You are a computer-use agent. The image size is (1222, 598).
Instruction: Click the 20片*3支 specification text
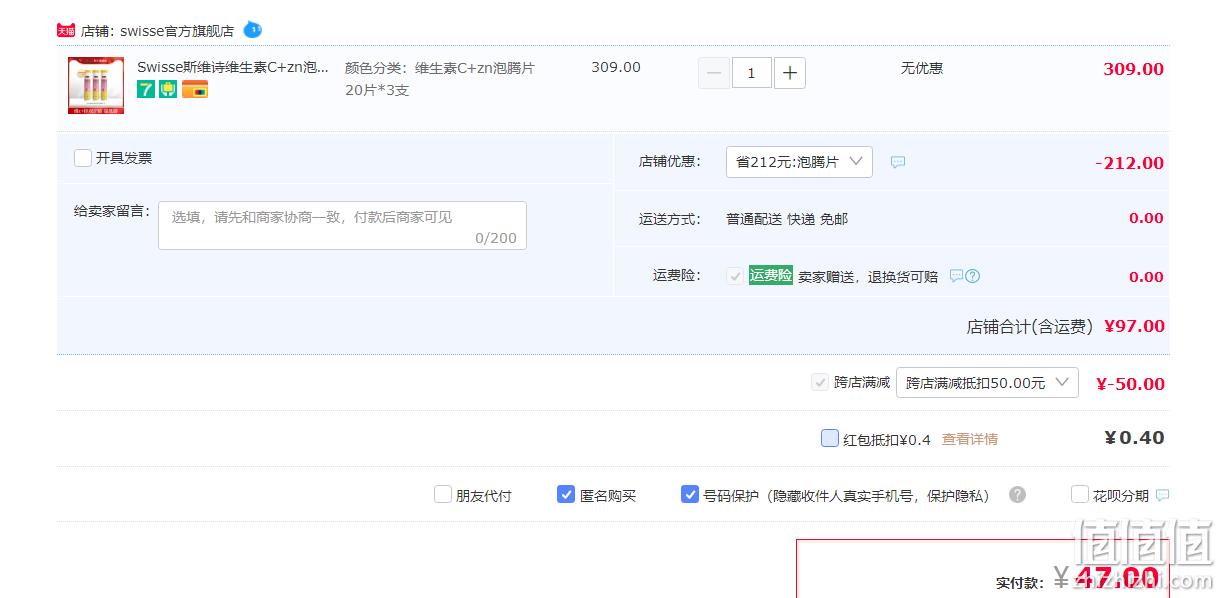[x=377, y=90]
